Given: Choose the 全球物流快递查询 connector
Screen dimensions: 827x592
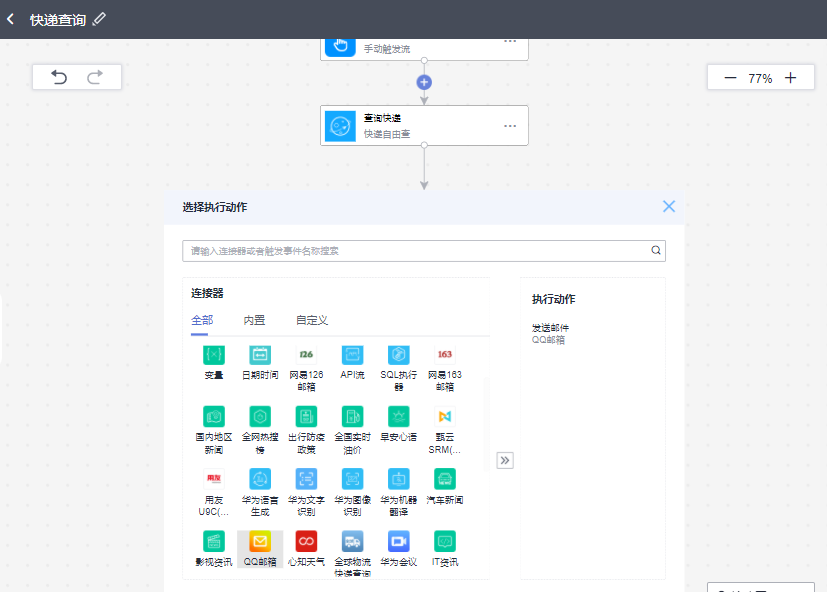Looking at the screenshot, I should [352, 554].
